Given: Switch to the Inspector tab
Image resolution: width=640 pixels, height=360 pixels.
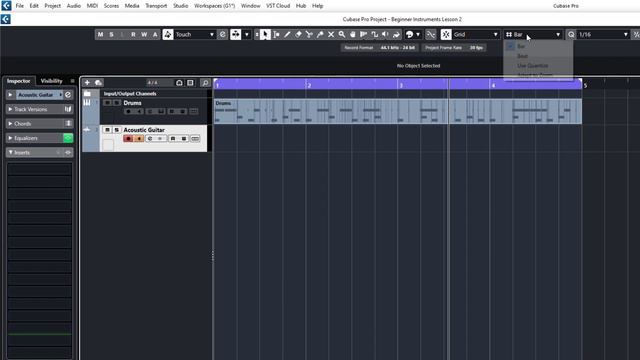Looking at the screenshot, I should (x=18, y=81).
